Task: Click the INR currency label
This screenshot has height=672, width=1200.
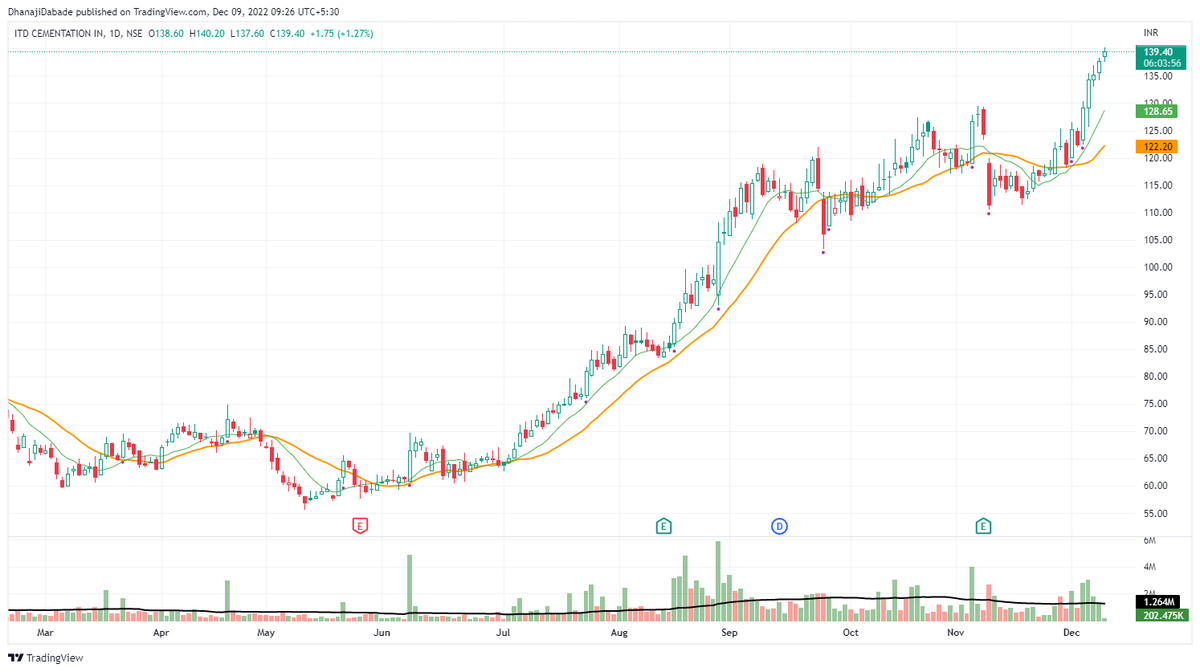Action: 1151,33
